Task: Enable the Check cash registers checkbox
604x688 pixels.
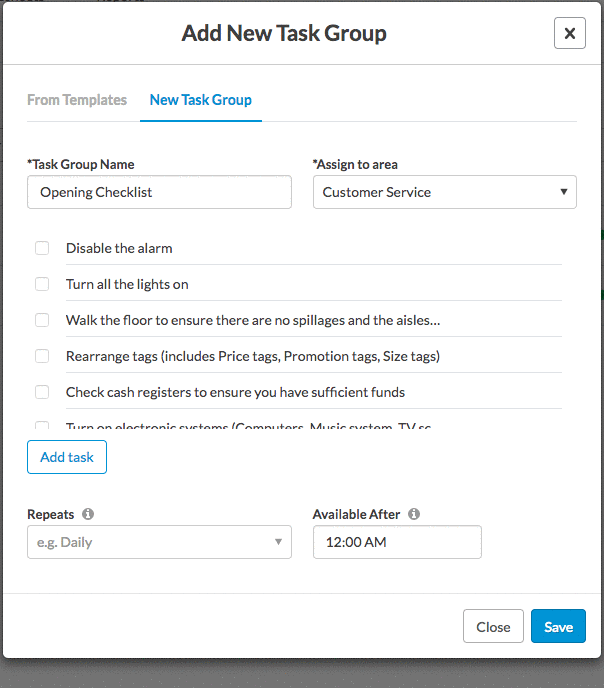Action: [42, 392]
